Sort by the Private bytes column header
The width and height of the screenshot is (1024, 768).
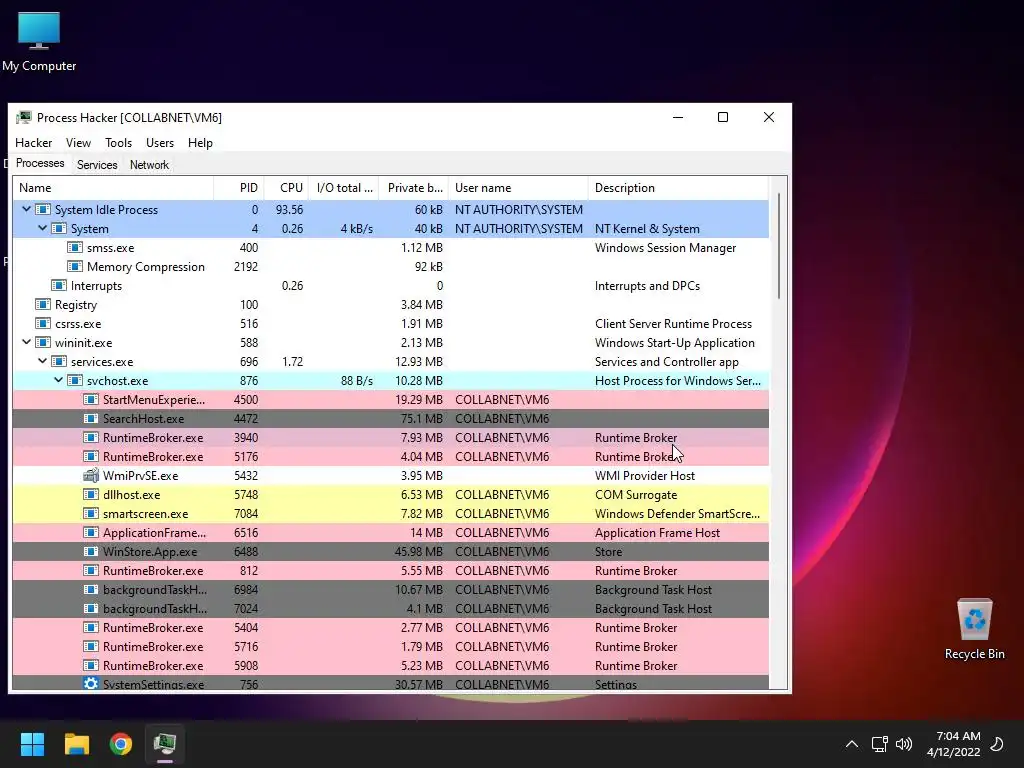point(413,188)
